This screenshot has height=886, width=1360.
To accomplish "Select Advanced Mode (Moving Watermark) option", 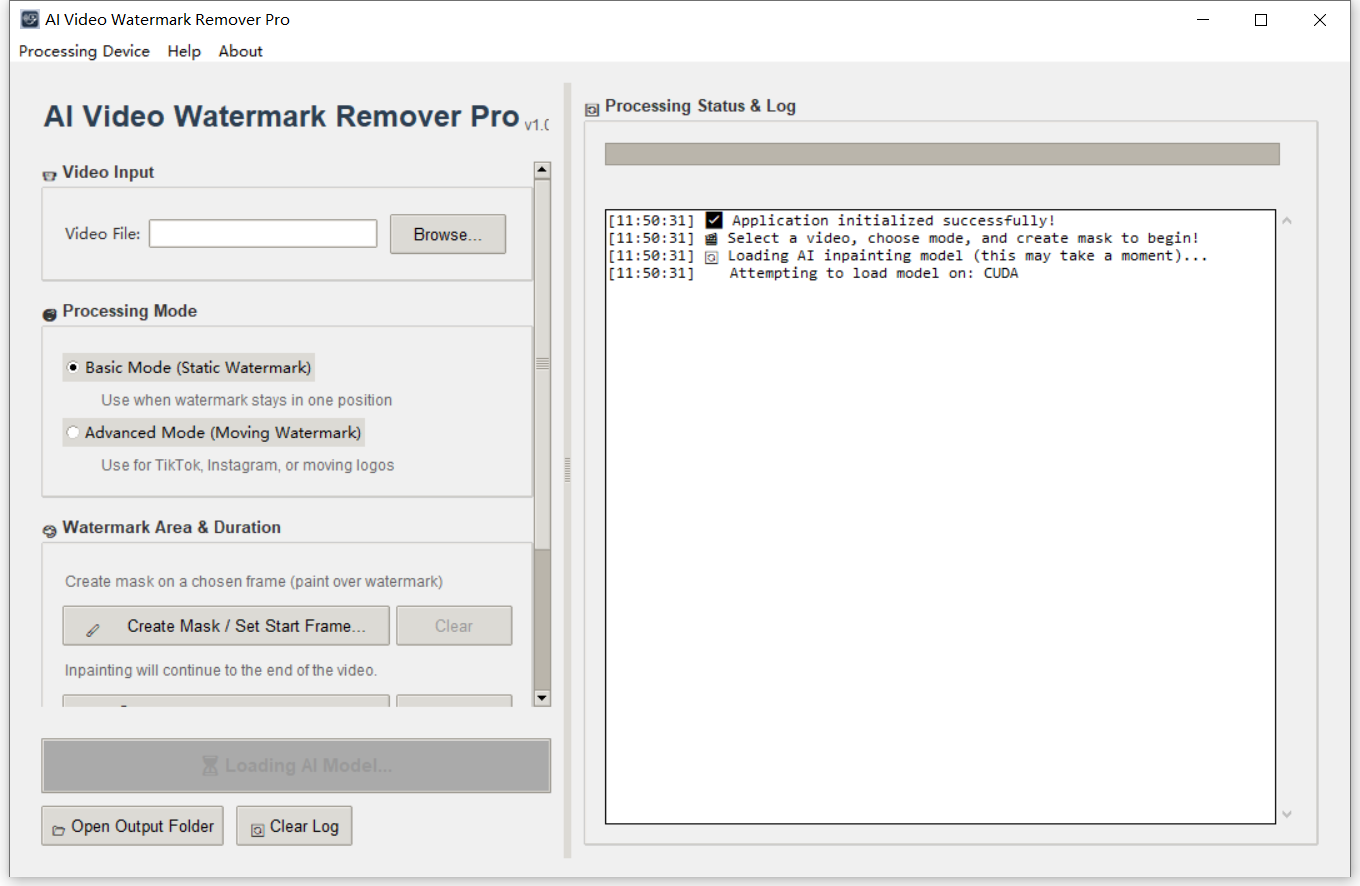I will tap(73, 433).
